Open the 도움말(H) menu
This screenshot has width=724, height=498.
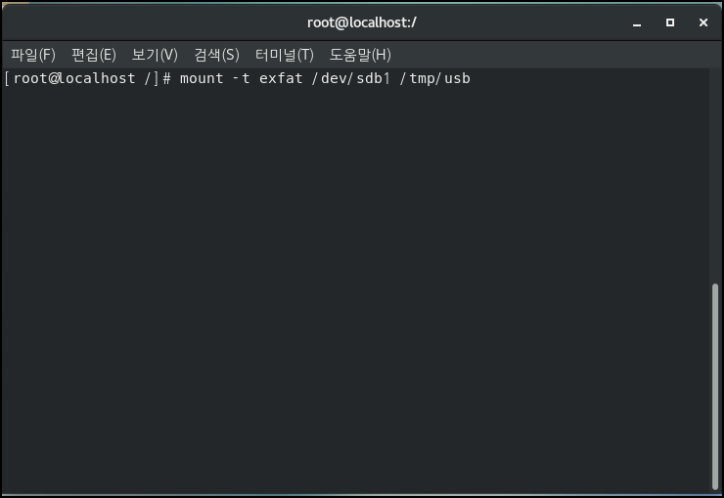[x=360, y=55]
